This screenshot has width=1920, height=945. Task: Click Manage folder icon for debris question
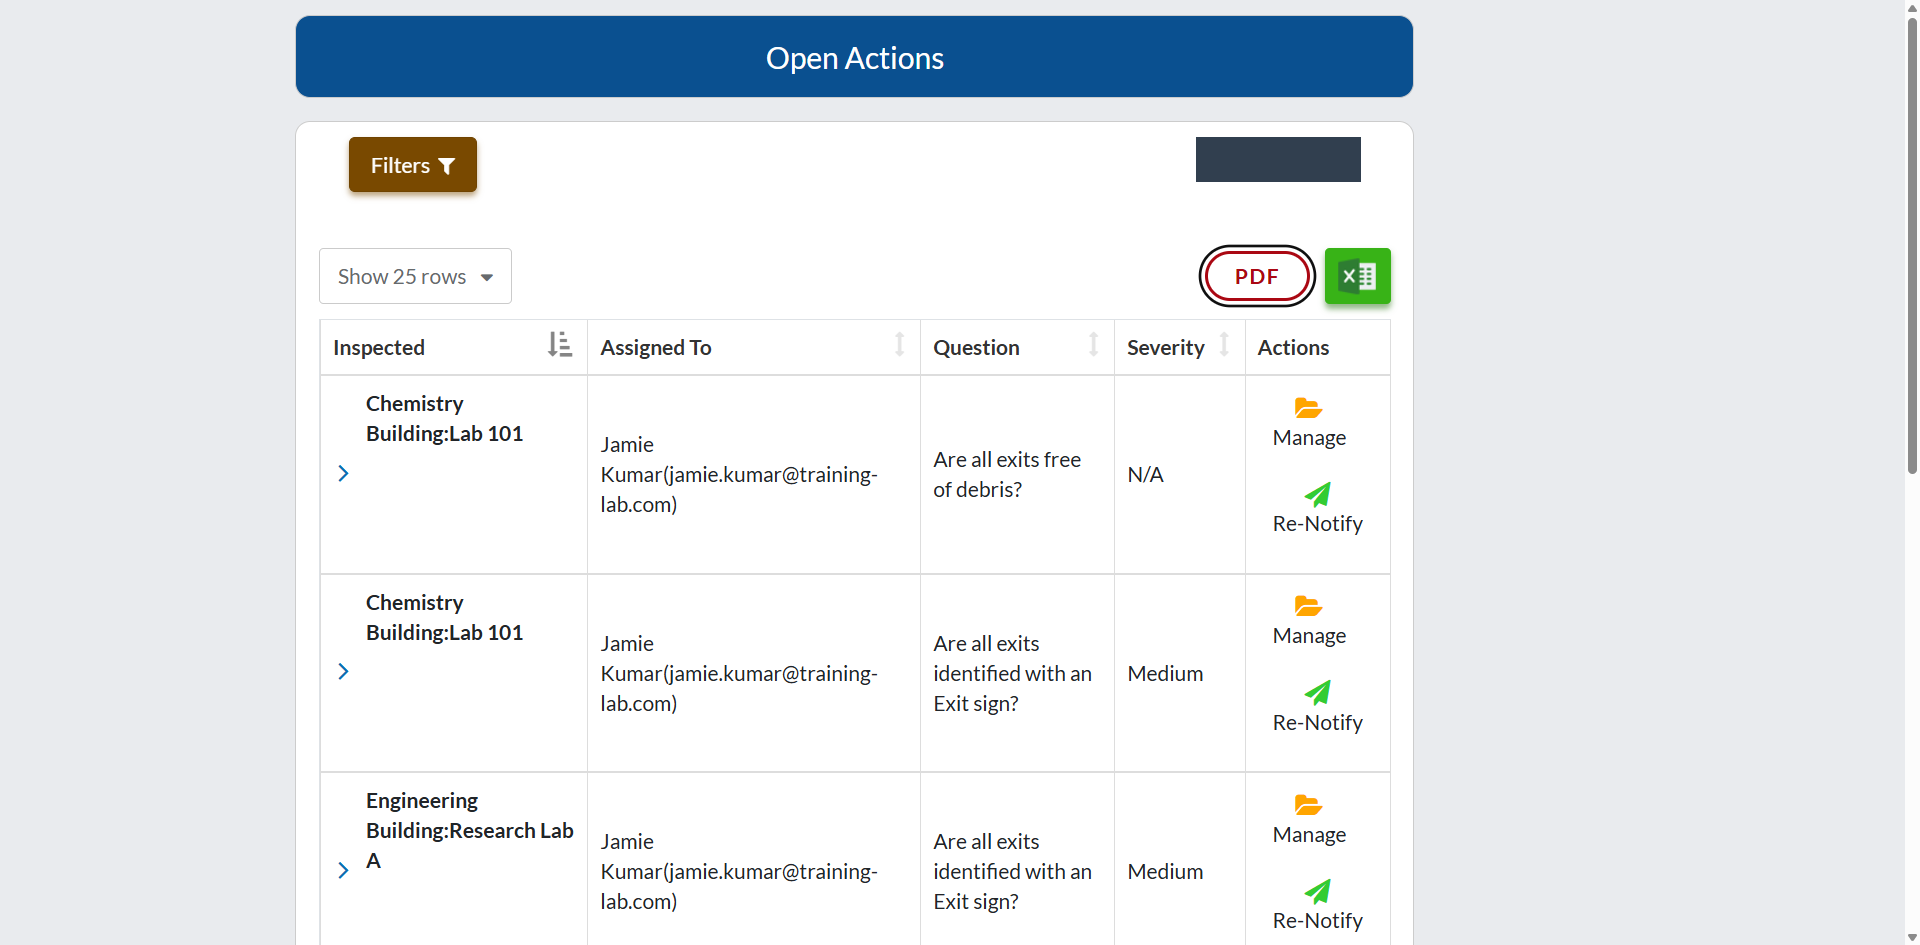(1308, 408)
